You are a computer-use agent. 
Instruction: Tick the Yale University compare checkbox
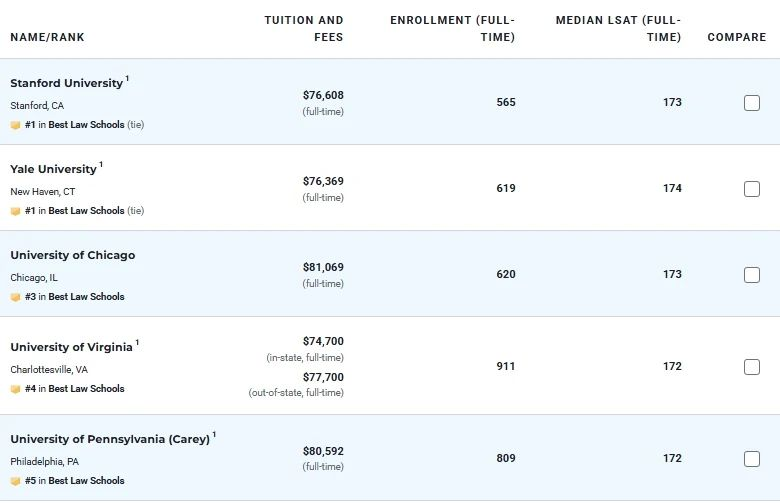click(752, 189)
